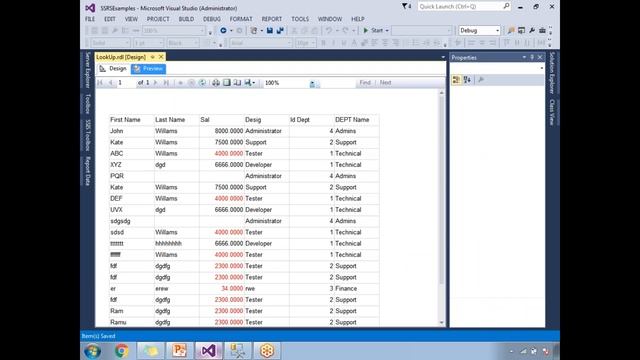This screenshot has height=360, width=640.
Task: Open Properties window position dropdown arrow
Action: point(524,58)
